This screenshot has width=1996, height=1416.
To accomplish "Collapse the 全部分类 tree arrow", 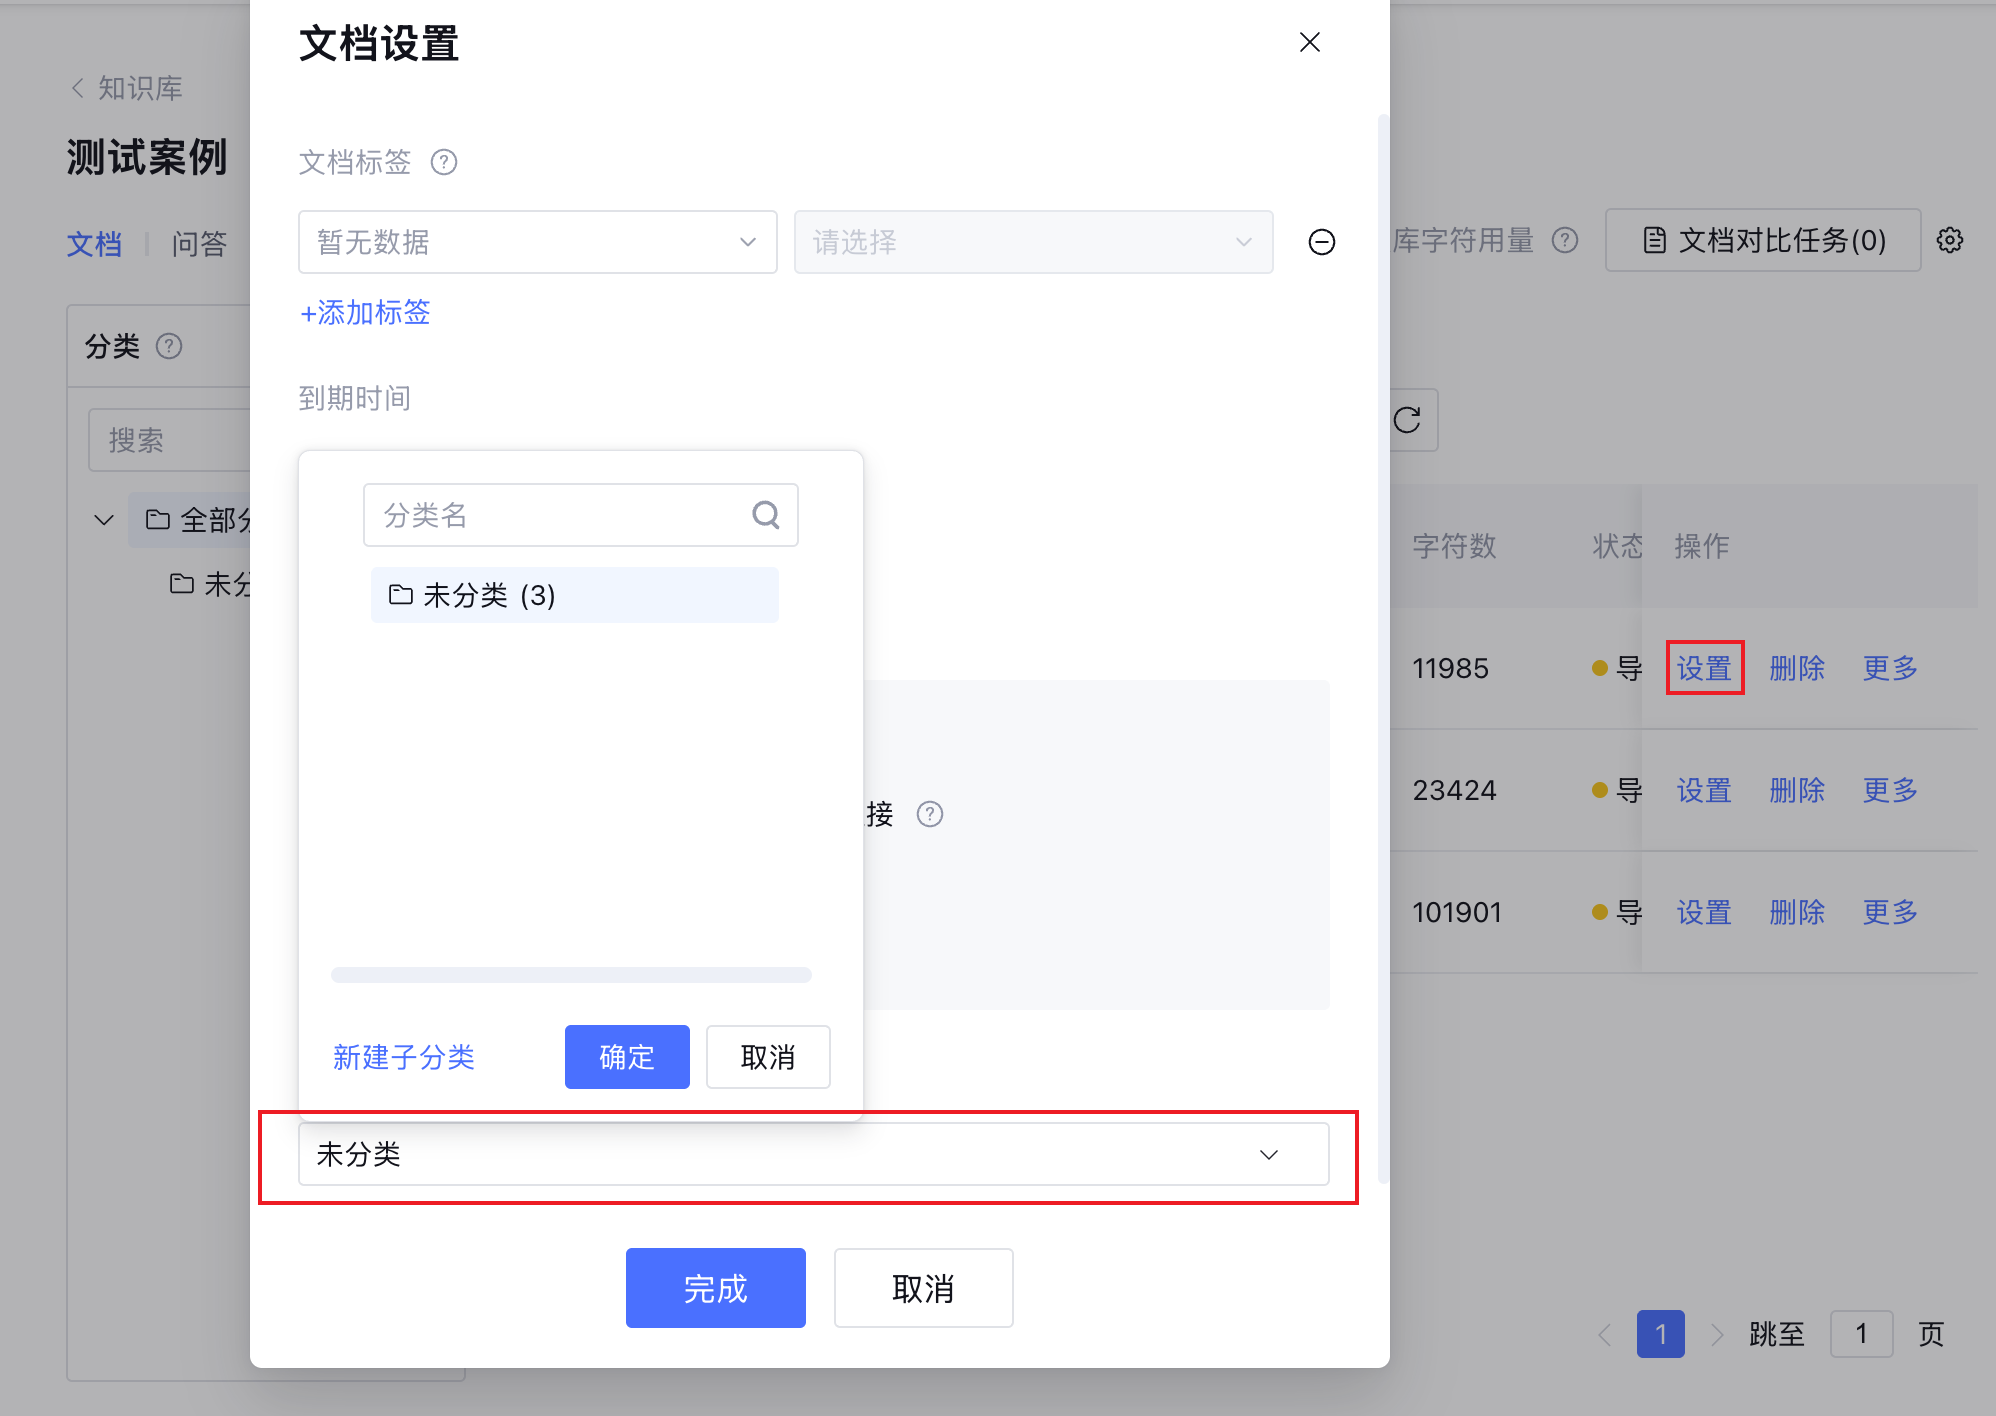I will [x=103, y=520].
